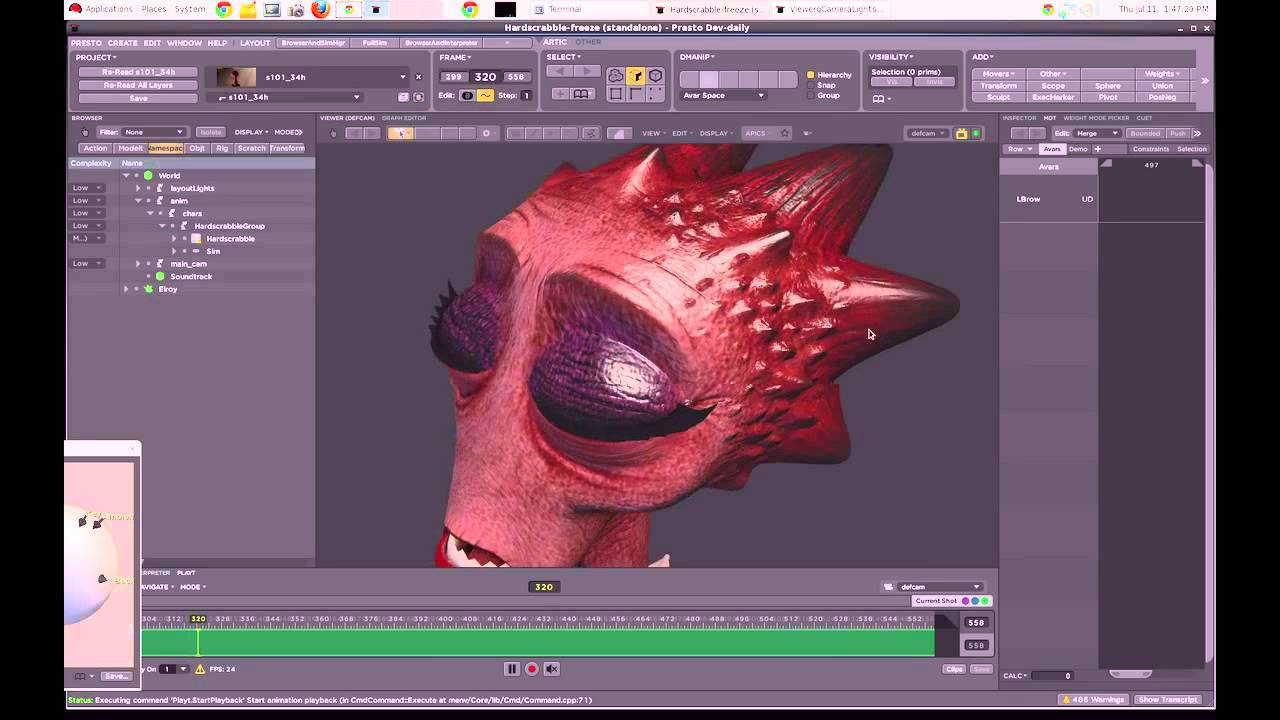The width and height of the screenshot is (1280, 720).
Task: Open the warnings indicator in status bar
Action: pyautogui.click(x=1092, y=699)
